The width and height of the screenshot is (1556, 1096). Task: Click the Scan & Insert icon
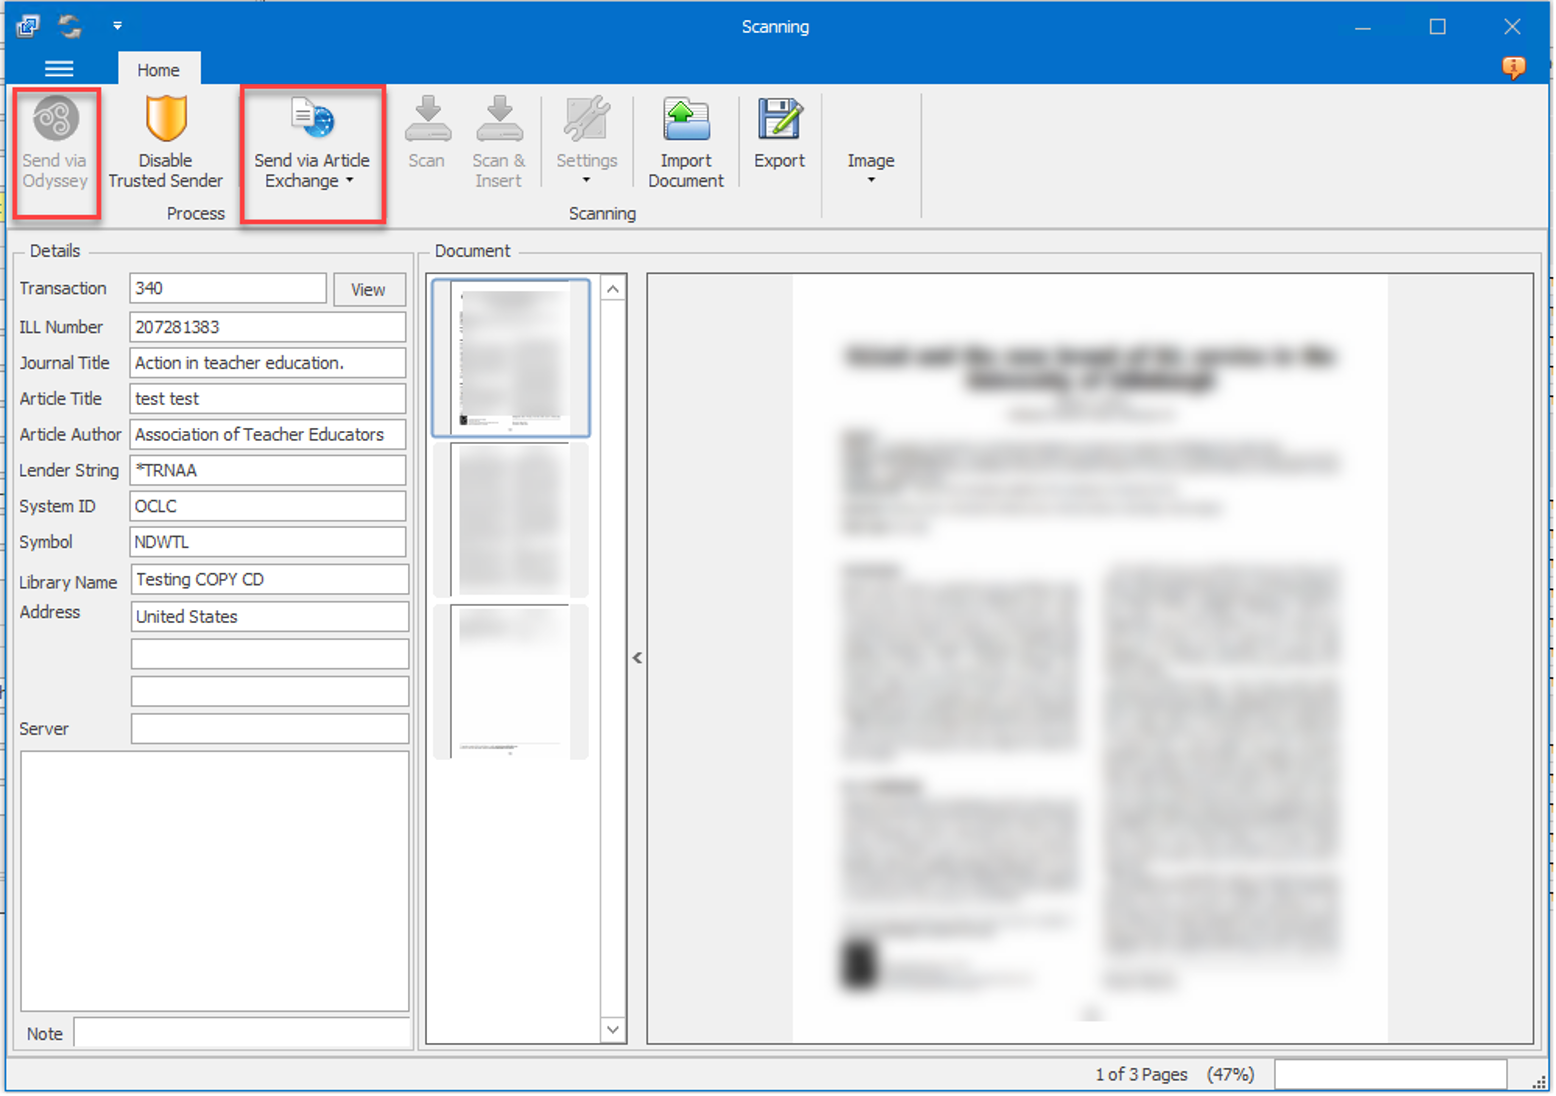click(x=498, y=120)
